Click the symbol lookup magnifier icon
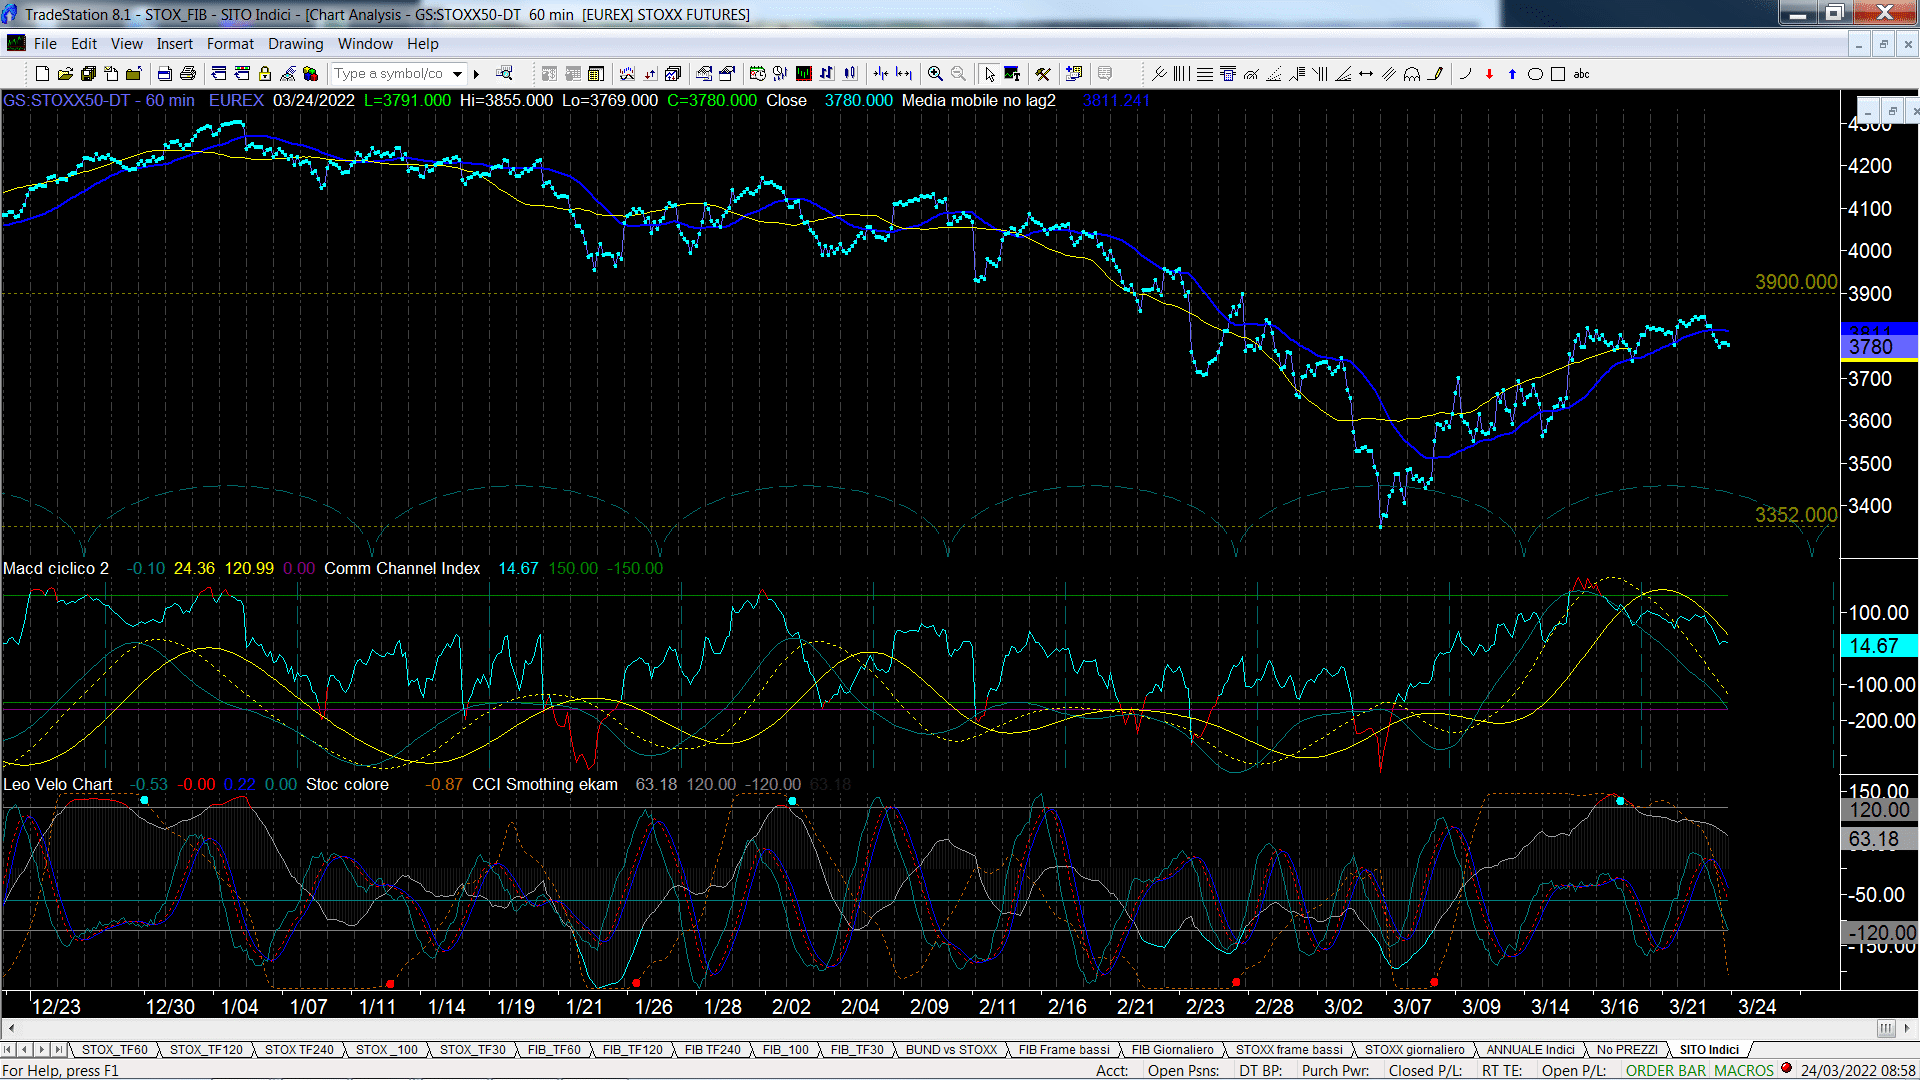This screenshot has height=1080, width=1920. (x=504, y=73)
